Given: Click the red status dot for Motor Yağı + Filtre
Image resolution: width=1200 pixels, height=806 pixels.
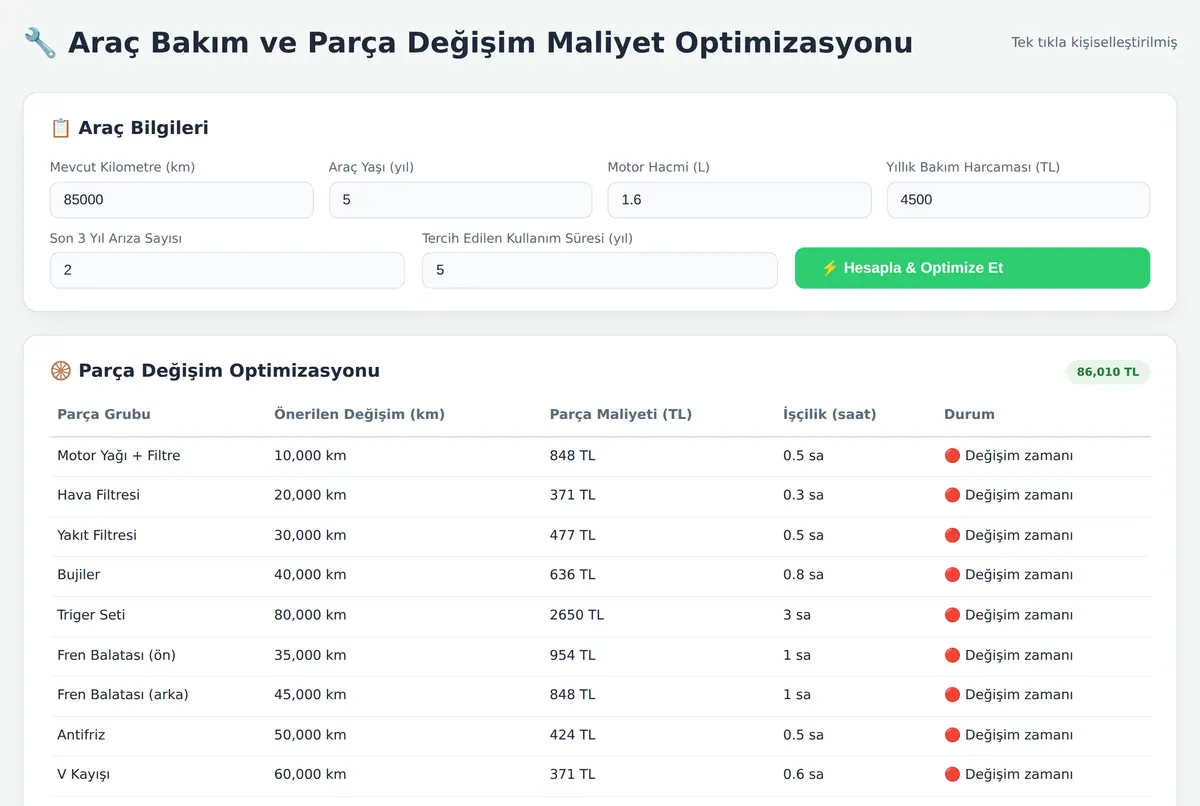Looking at the screenshot, I should click(952, 456).
